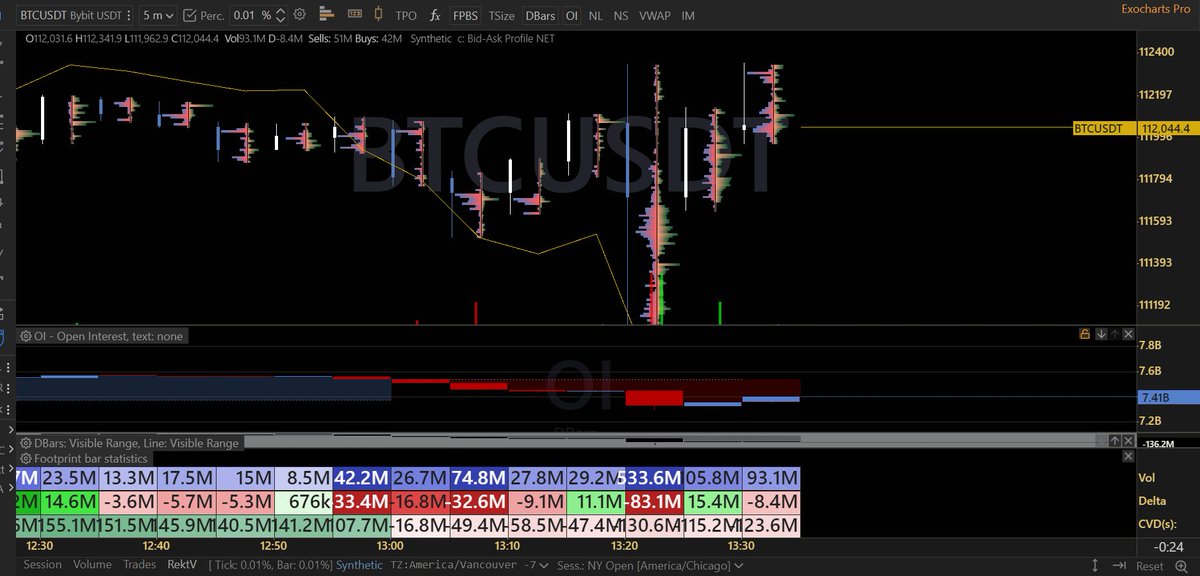Click the DBars: Visible Range panel title
This screenshot has height=576, width=1200.
coord(136,443)
